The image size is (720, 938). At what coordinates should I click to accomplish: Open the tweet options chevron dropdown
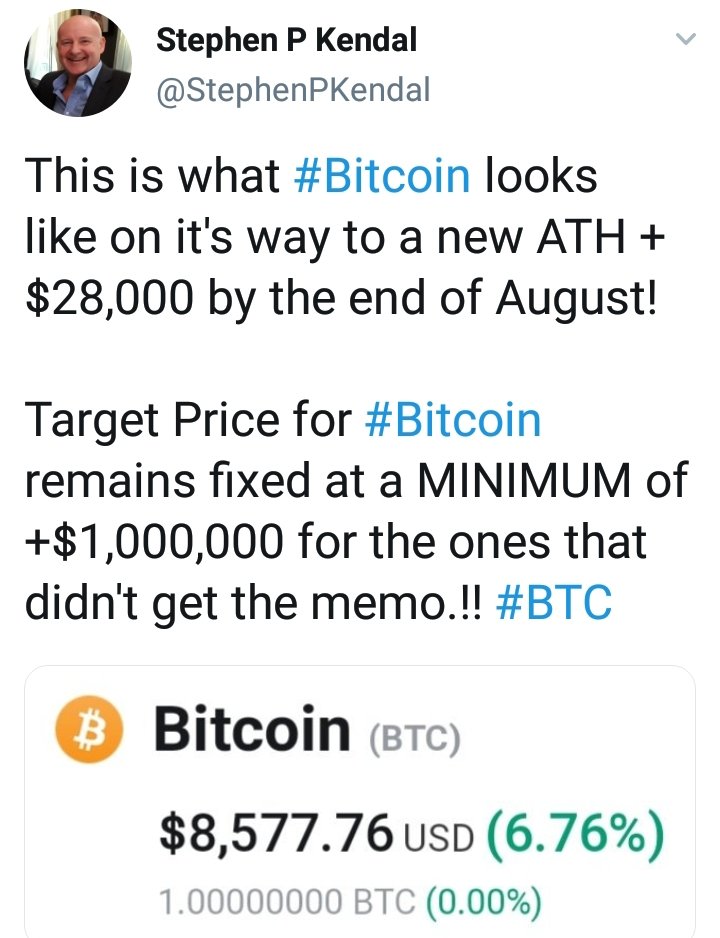pos(685,41)
